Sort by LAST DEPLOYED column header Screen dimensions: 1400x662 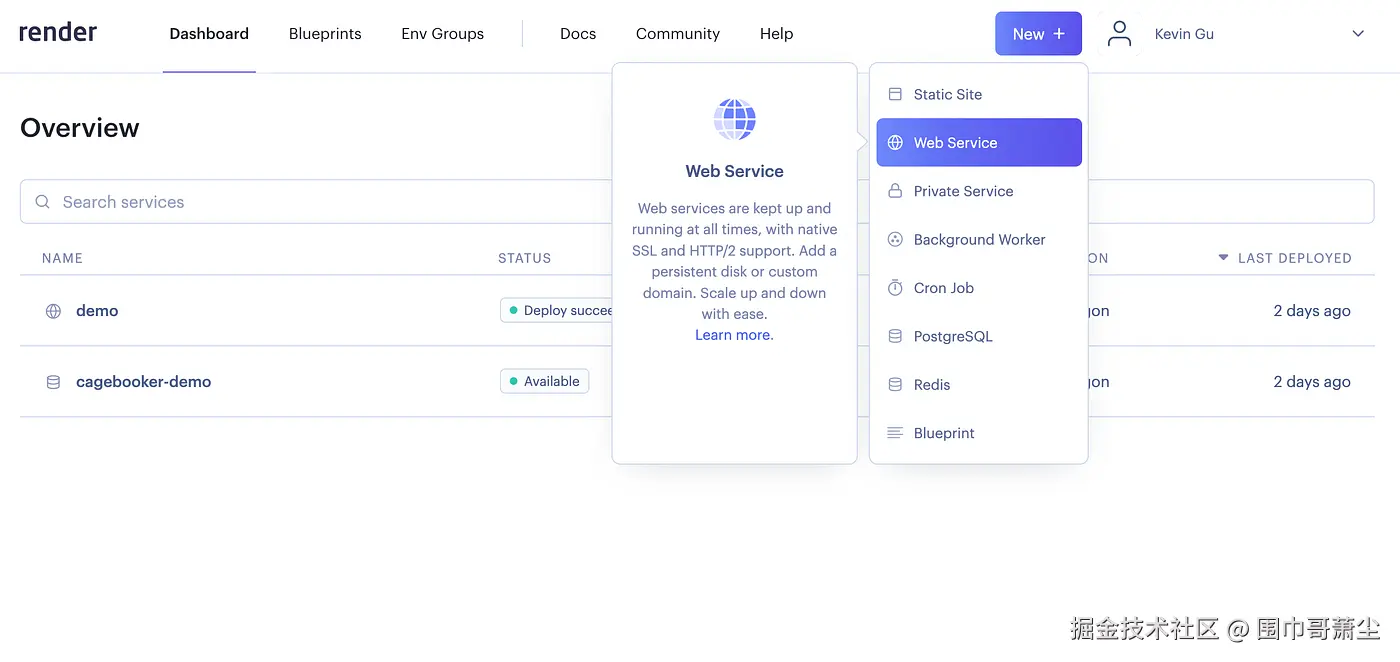pyautogui.click(x=1294, y=258)
